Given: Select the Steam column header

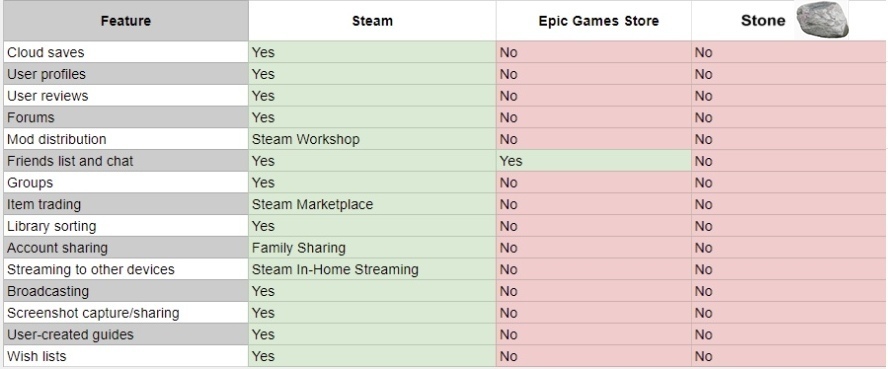Looking at the screenshot, I should click(372, 21).
